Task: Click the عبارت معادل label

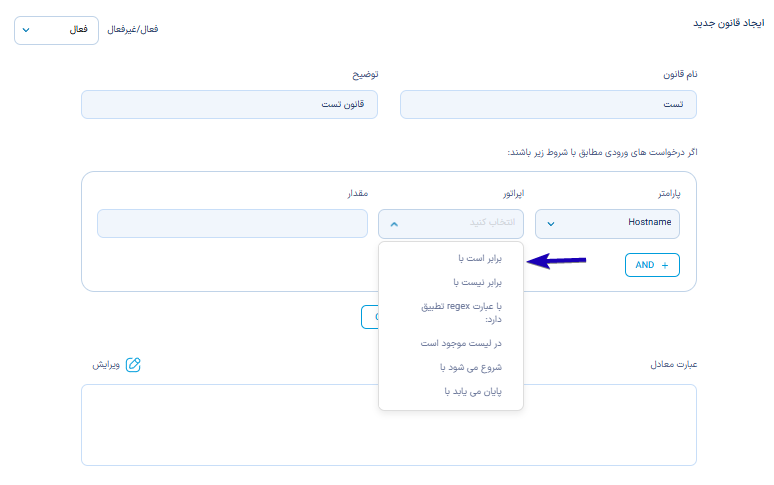Action: point(674,365)
